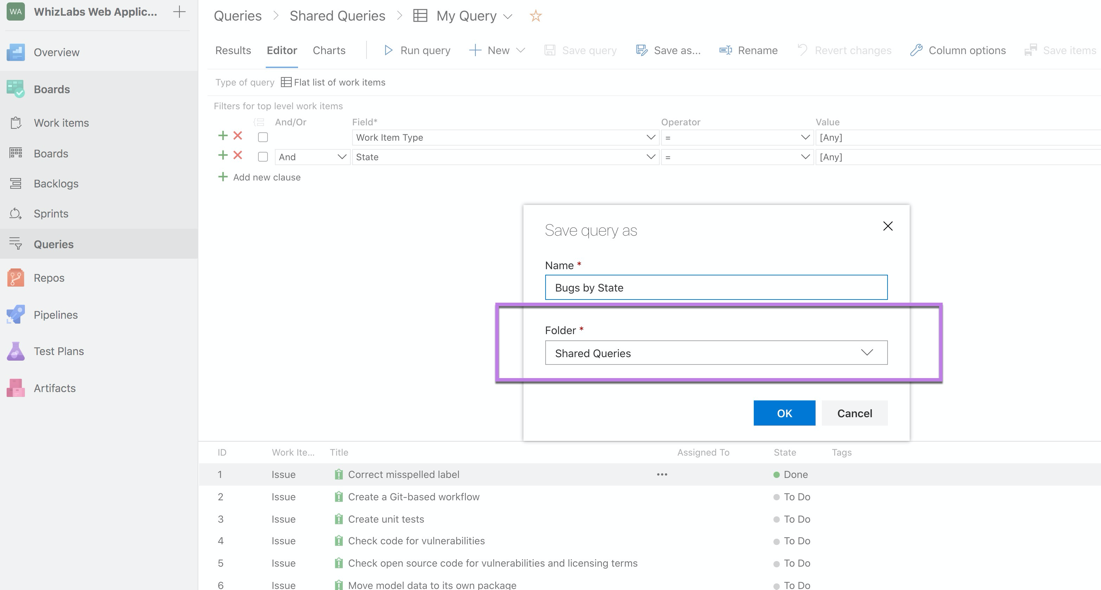Screen dimensions: 1101x590
Task: Close the Save query as dialog
Action: [x=888, y=226]
